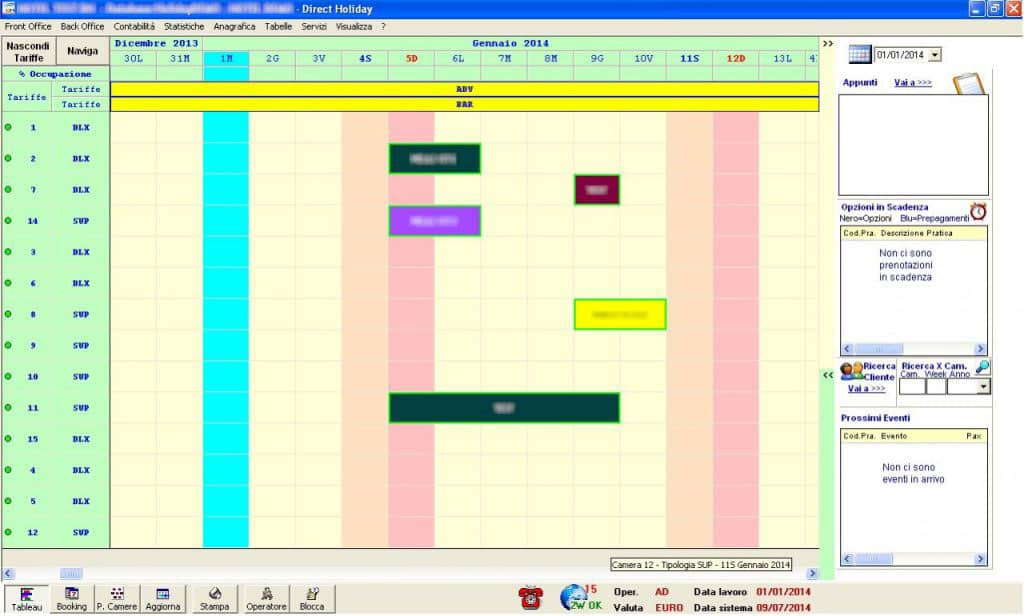The height and width of the screenshot is (616, 1024).
Task: Collapse side panel with >> arrows
Action: coord(827,44)
